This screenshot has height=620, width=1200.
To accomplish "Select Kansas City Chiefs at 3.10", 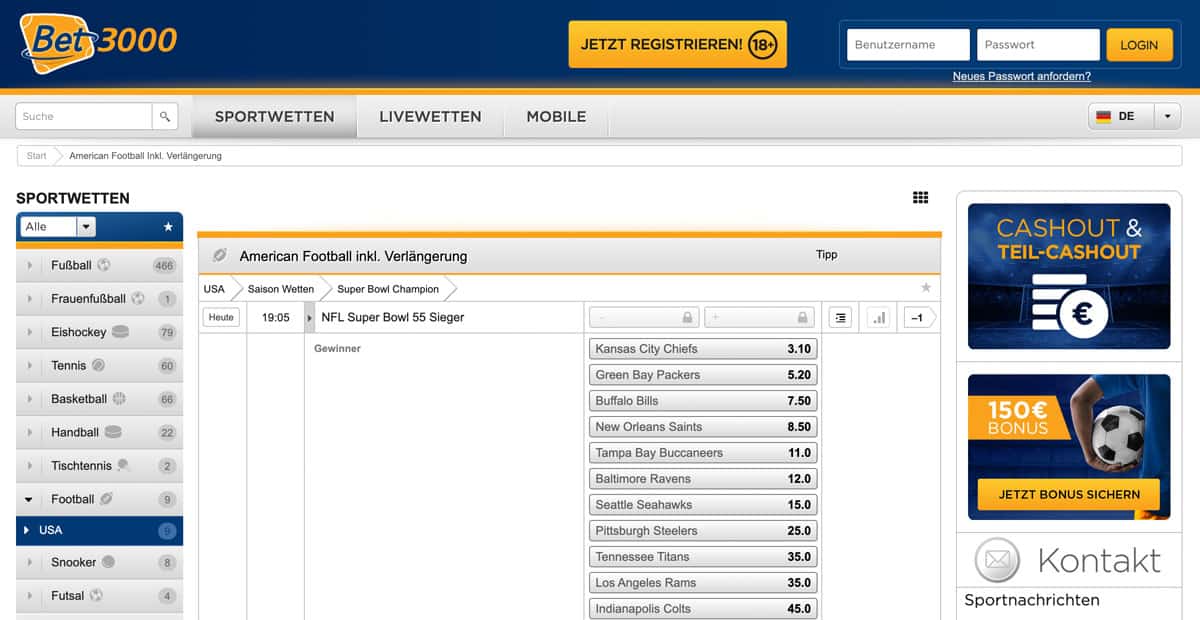I will pos(702,349).
